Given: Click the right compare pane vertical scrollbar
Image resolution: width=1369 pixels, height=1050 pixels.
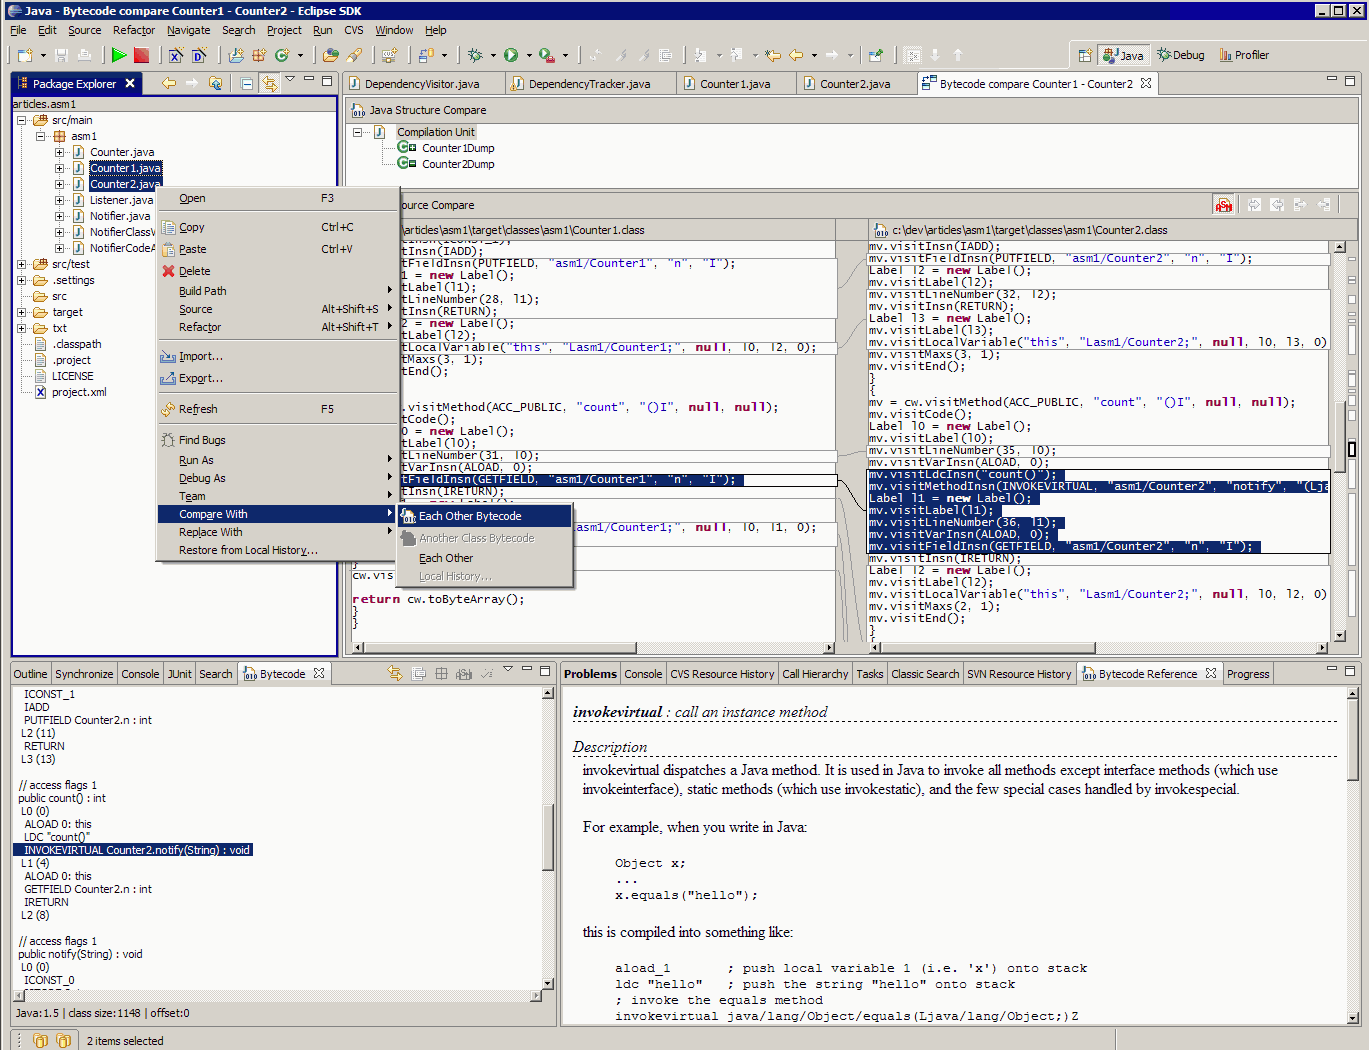Looking at the screenshot, I should click(x=1339, y=440).
